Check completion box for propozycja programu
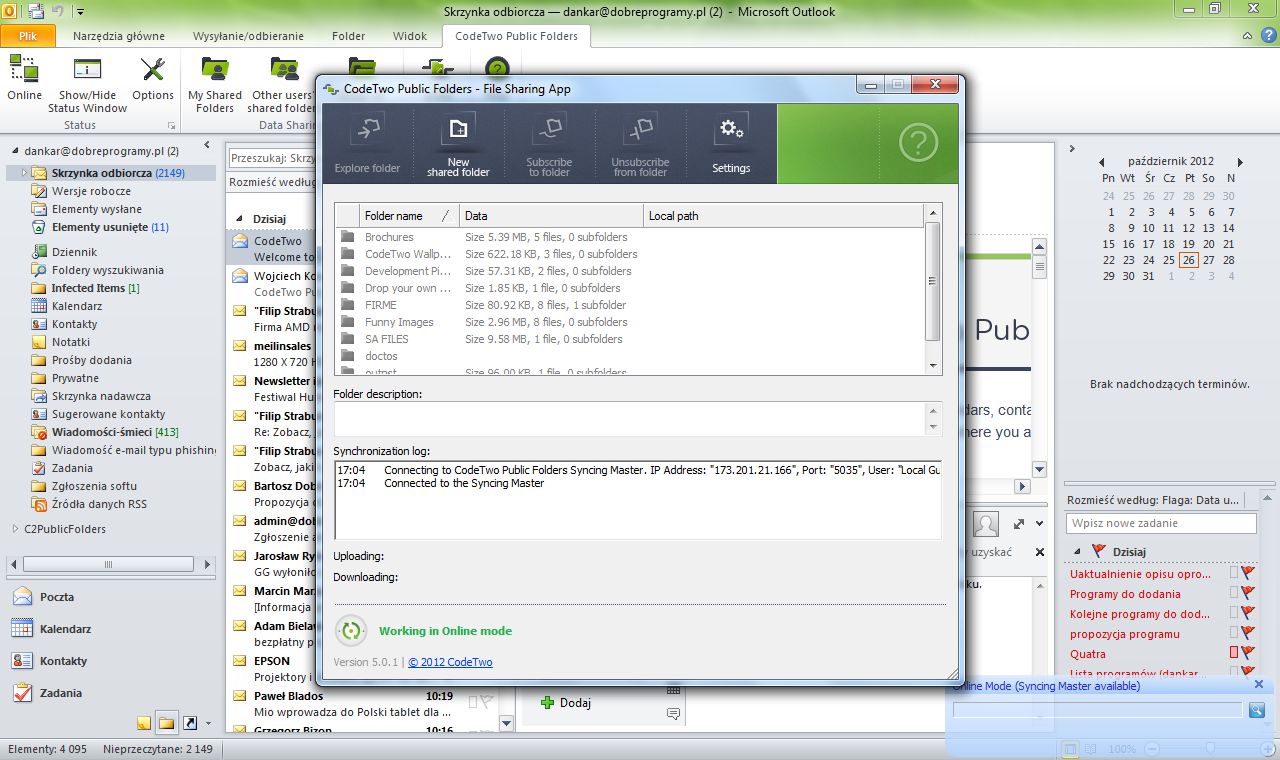Image resolution: width=1280 pixels, height=760 pixels. pyautogui.click(x=1234, y=633)
